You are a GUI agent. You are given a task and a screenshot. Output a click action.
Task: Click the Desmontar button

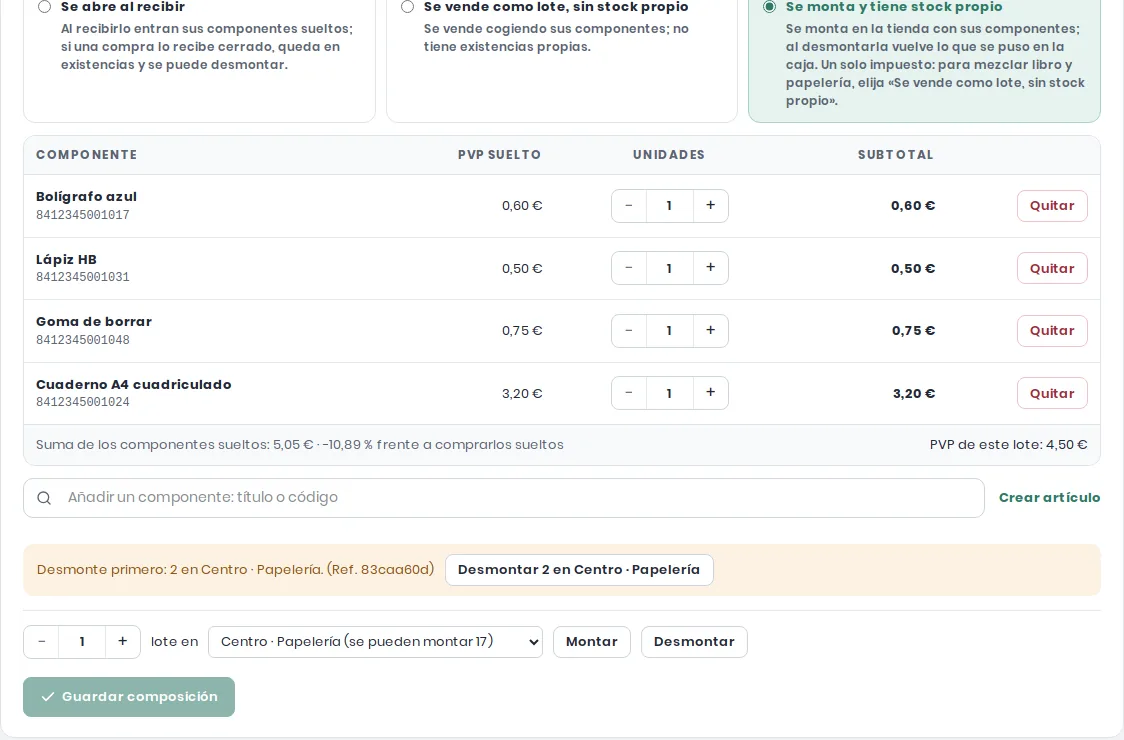[x=694, y=642]
